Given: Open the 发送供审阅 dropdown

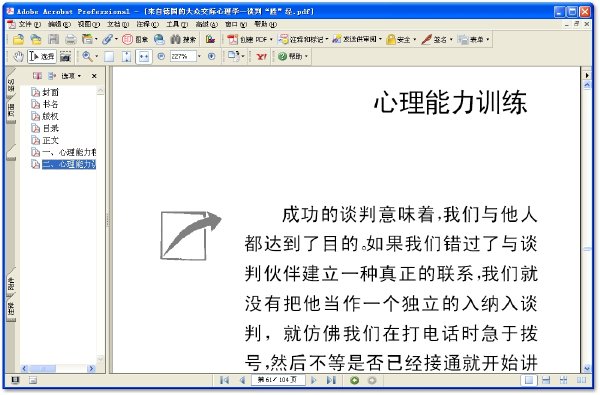Looking at the screenshot, I should click(x=357, y=39).
